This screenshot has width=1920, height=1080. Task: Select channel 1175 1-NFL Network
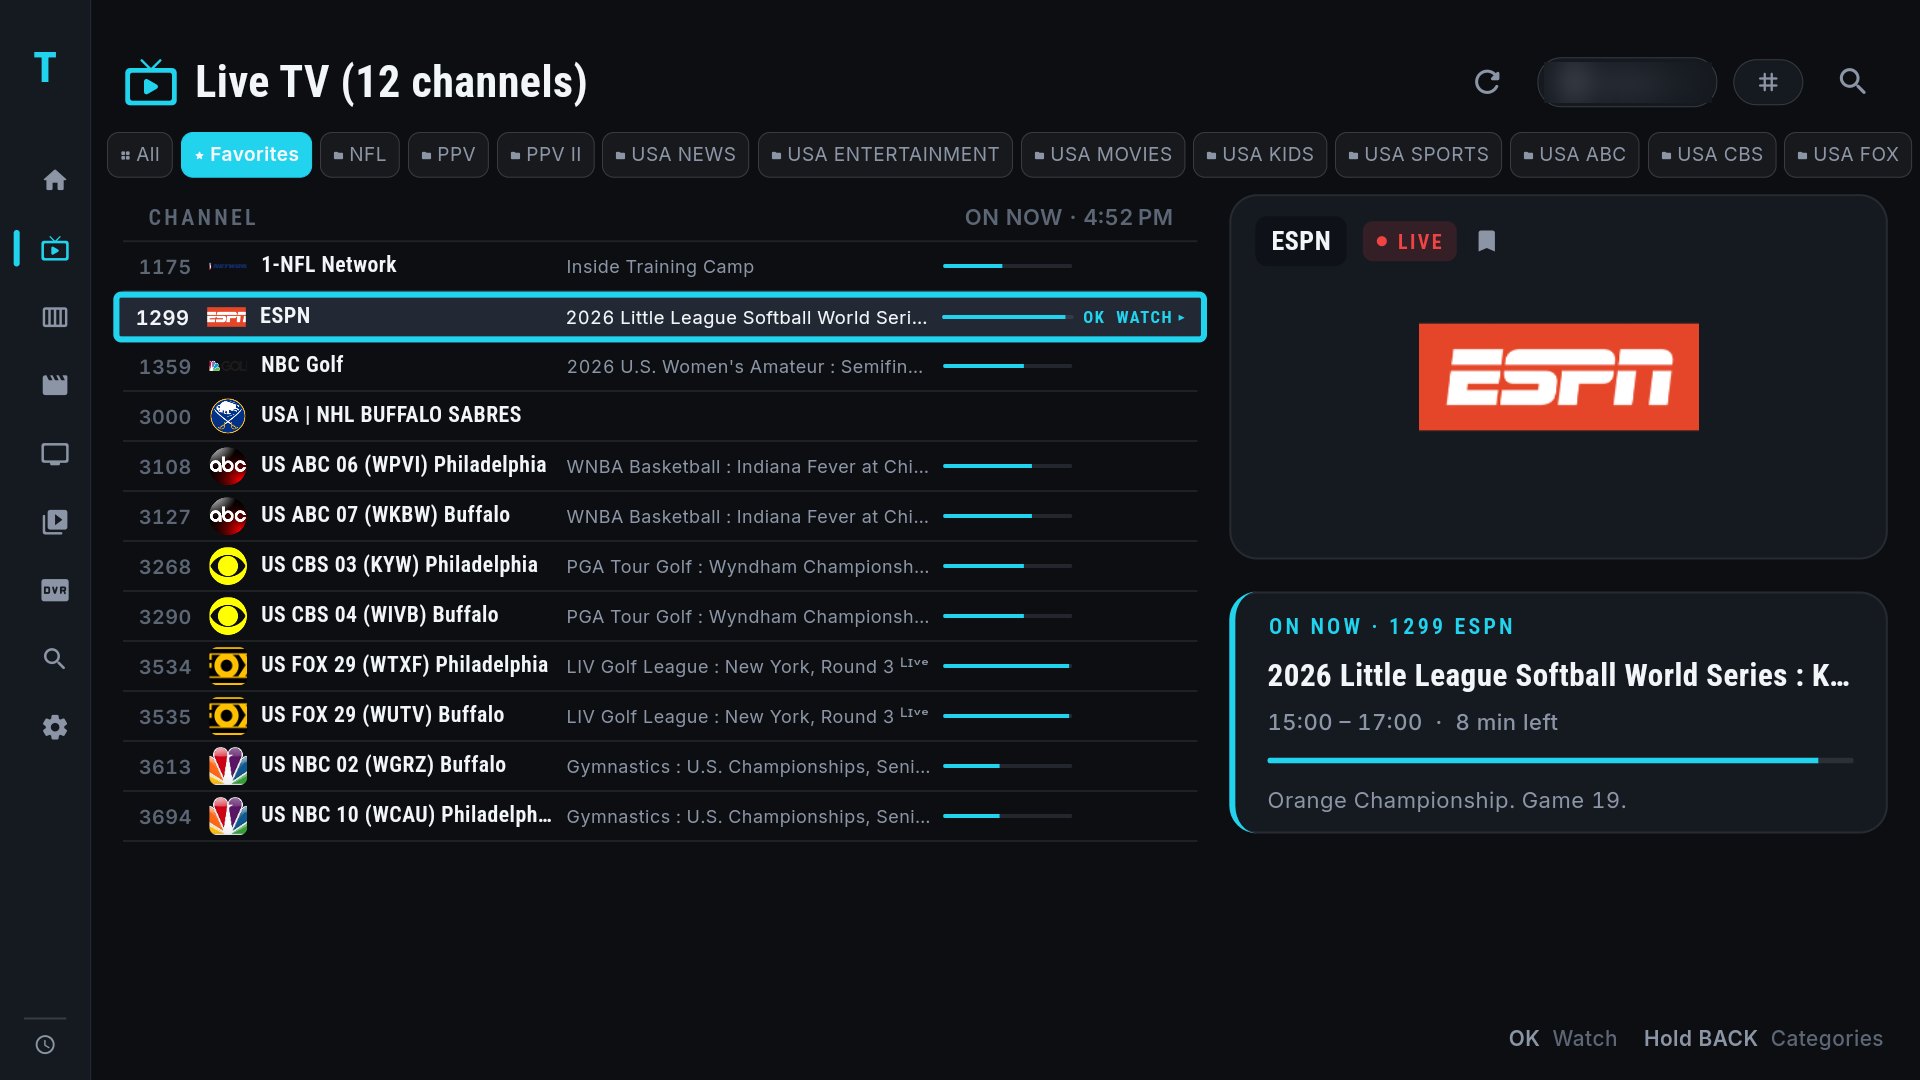pyautogui.click(x=660, y=266)
